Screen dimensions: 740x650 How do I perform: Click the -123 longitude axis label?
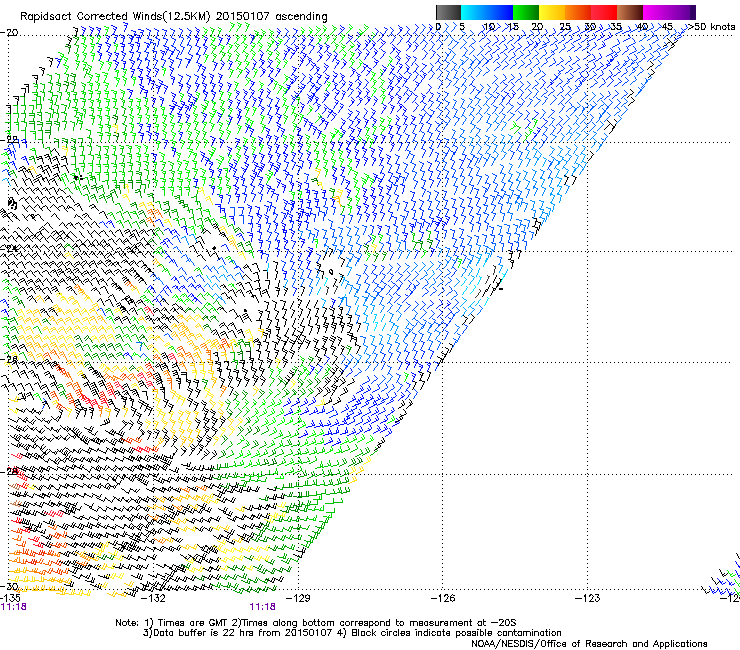[x=588, y=598]
